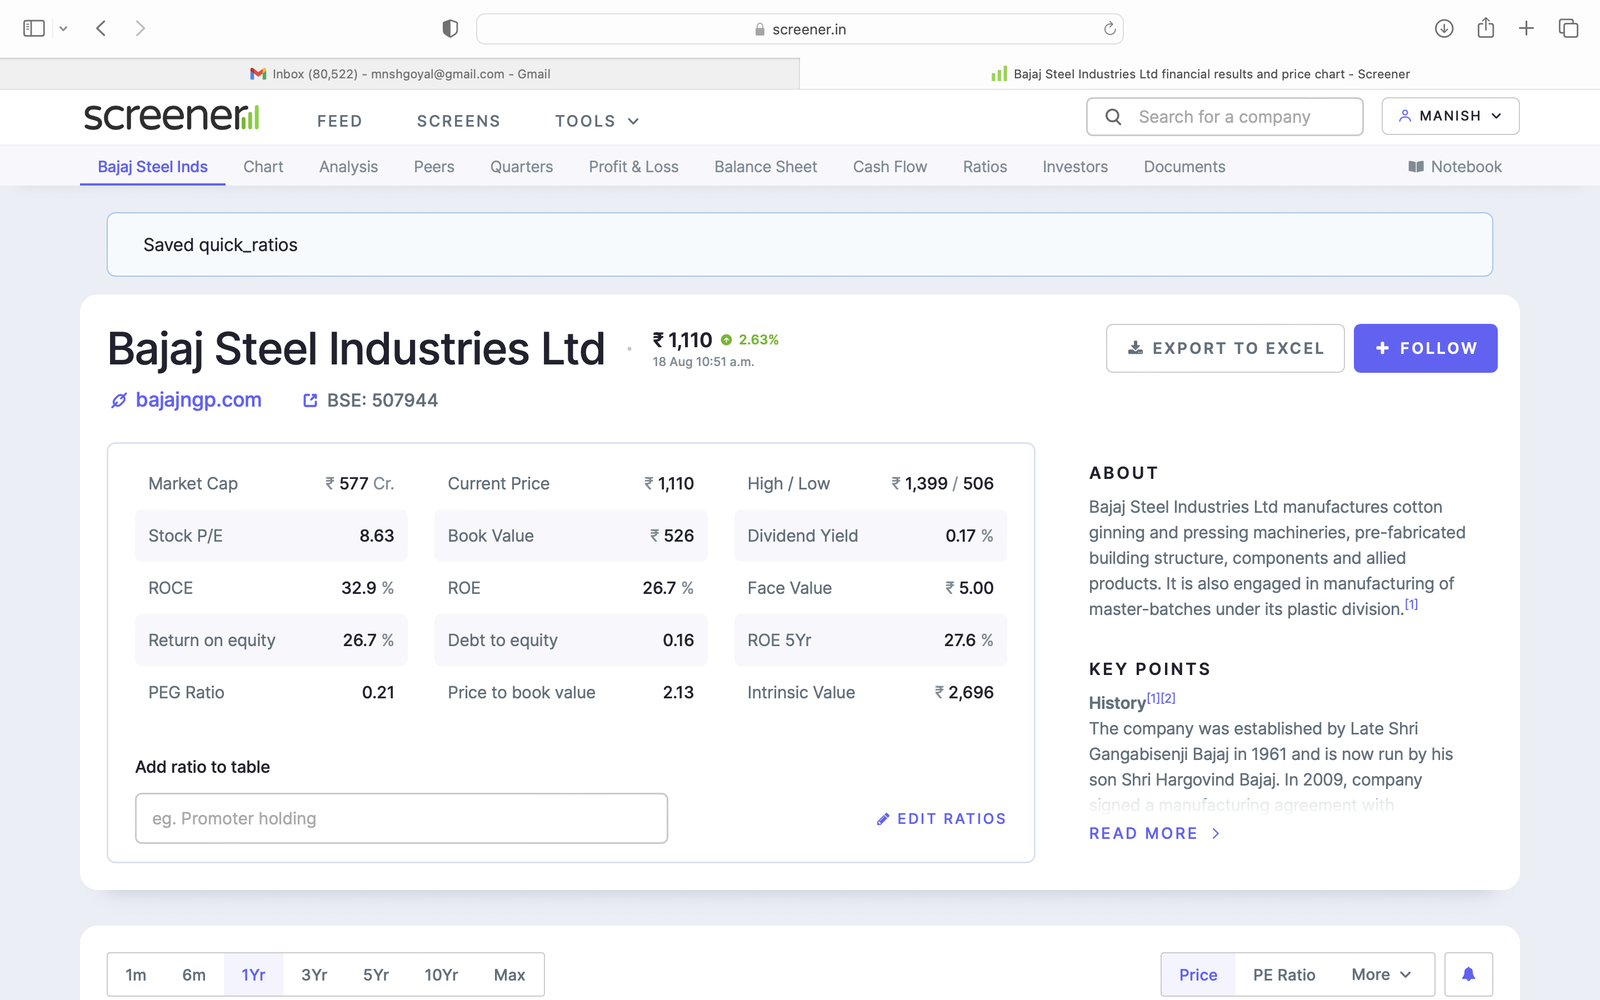1600x1000 pixels.
Task: Open the Manish account dropdown
Action: (x=1450, y=116)
